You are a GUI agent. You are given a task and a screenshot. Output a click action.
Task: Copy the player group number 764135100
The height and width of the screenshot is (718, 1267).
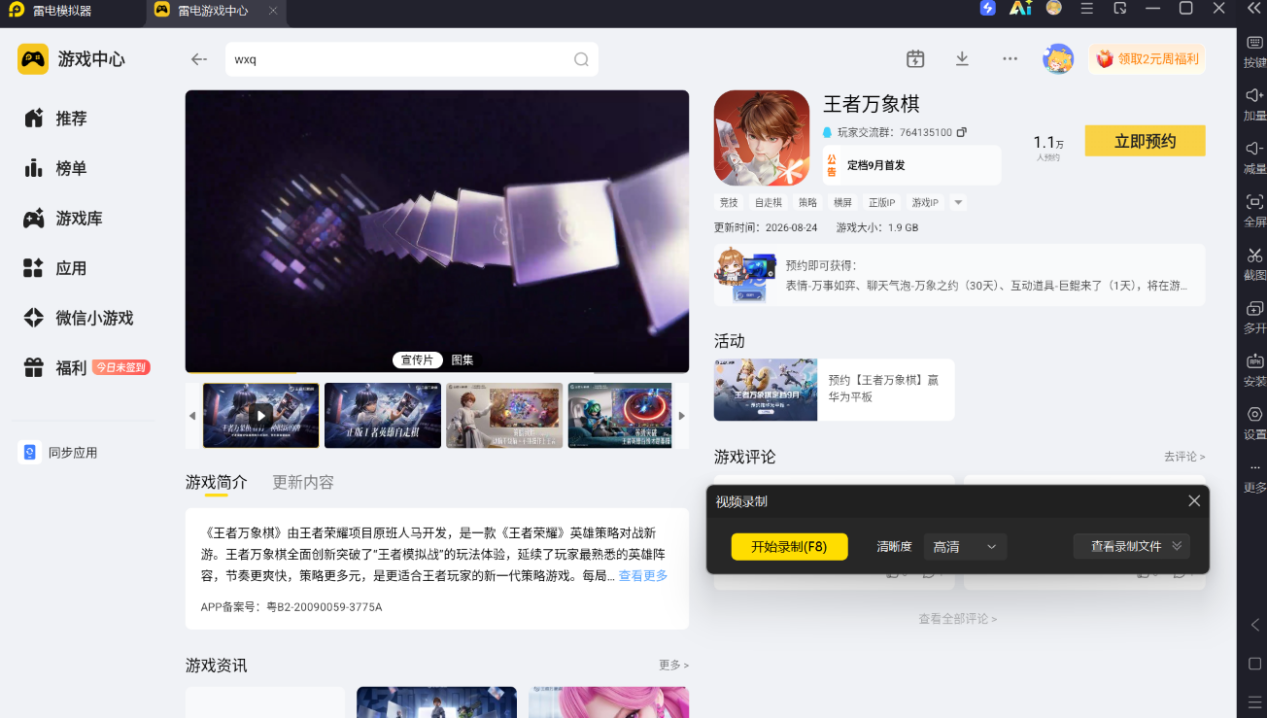[962, 132]
